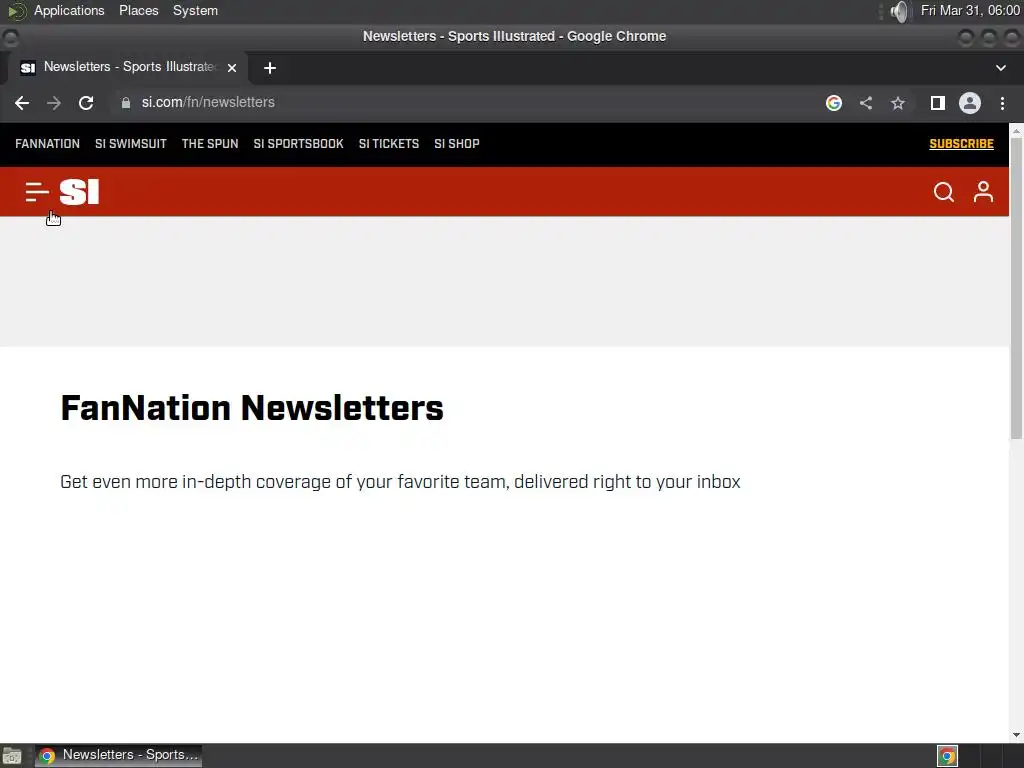Click the scrollbar down arrow
The image size is (1024, 768).
coord(1016,735)
